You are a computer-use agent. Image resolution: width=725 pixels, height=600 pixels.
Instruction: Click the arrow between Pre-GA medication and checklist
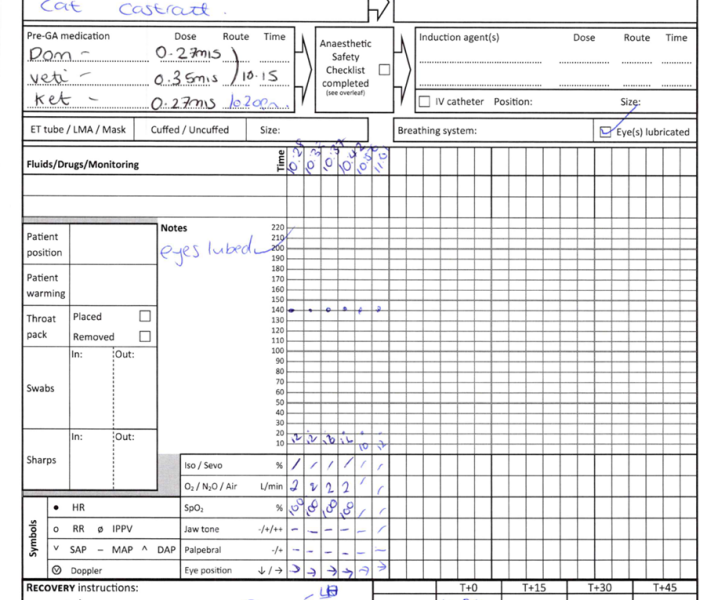coord(304,69)
